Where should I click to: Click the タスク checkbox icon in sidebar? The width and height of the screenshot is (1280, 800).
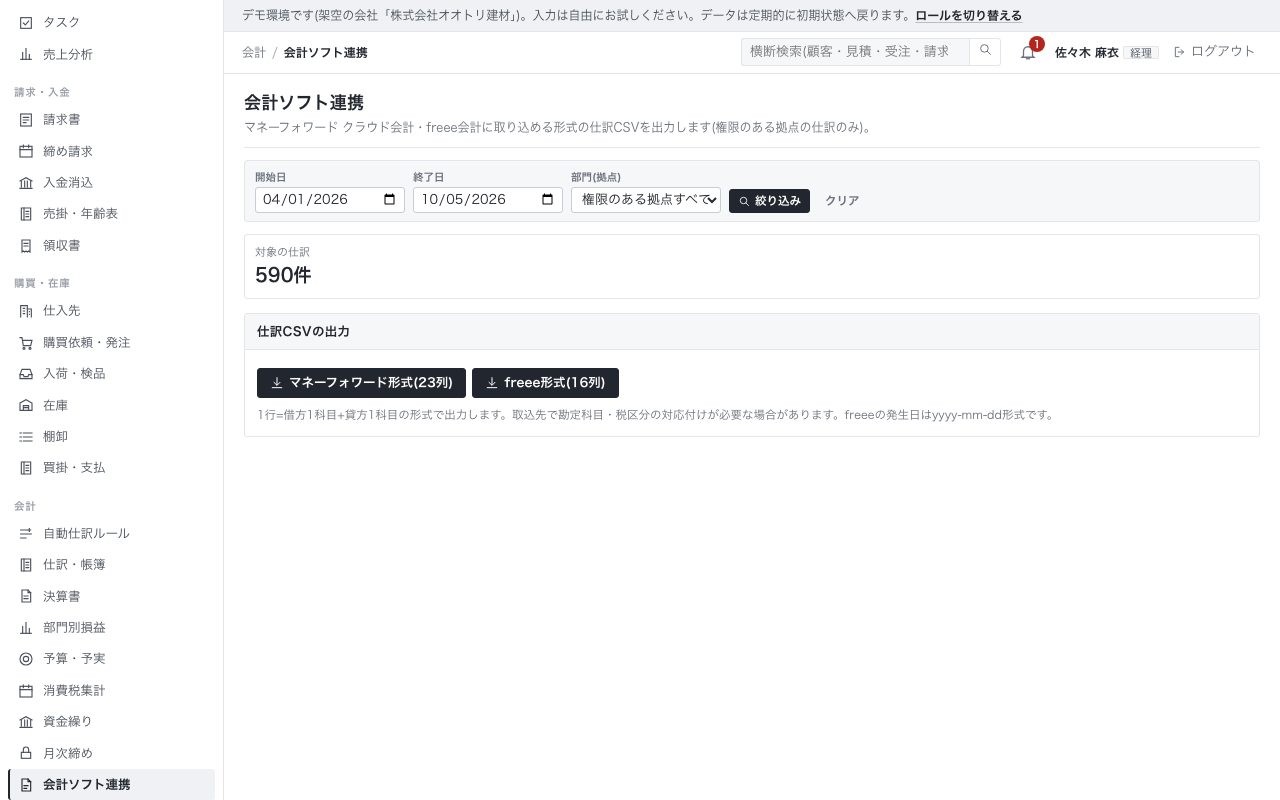[x=26, y=22]
